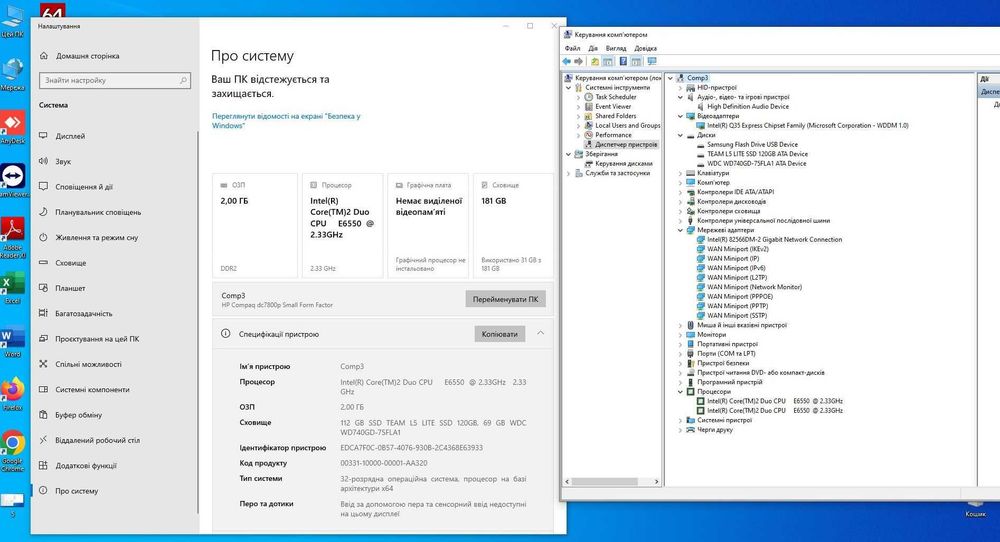
Task: Open the Firefox desktop shortcut
Action: click(x=13, y=394)
